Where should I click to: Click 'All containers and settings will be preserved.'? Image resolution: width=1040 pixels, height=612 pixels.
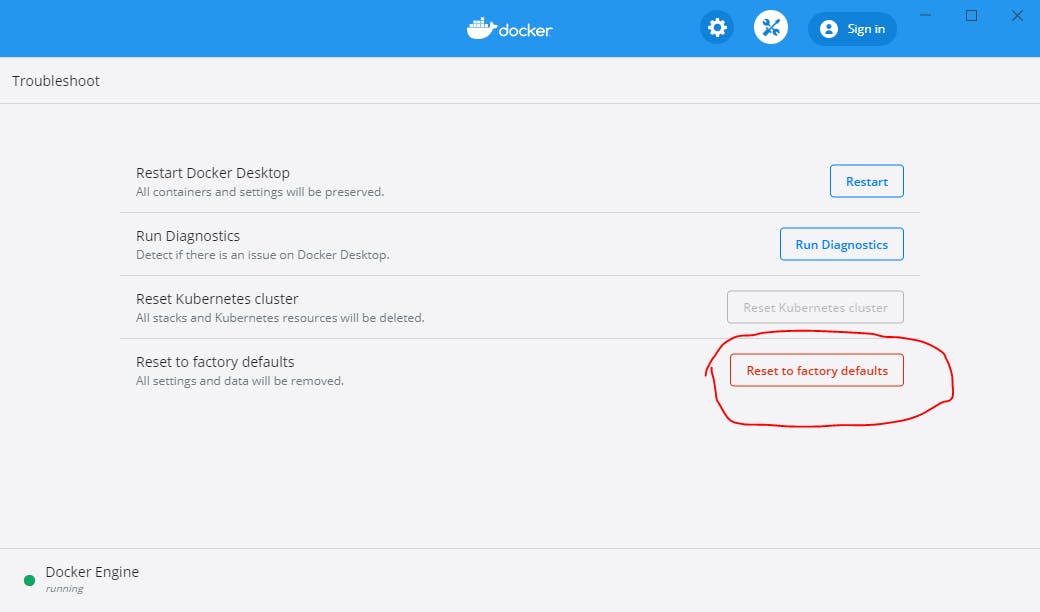pos(260,192)
